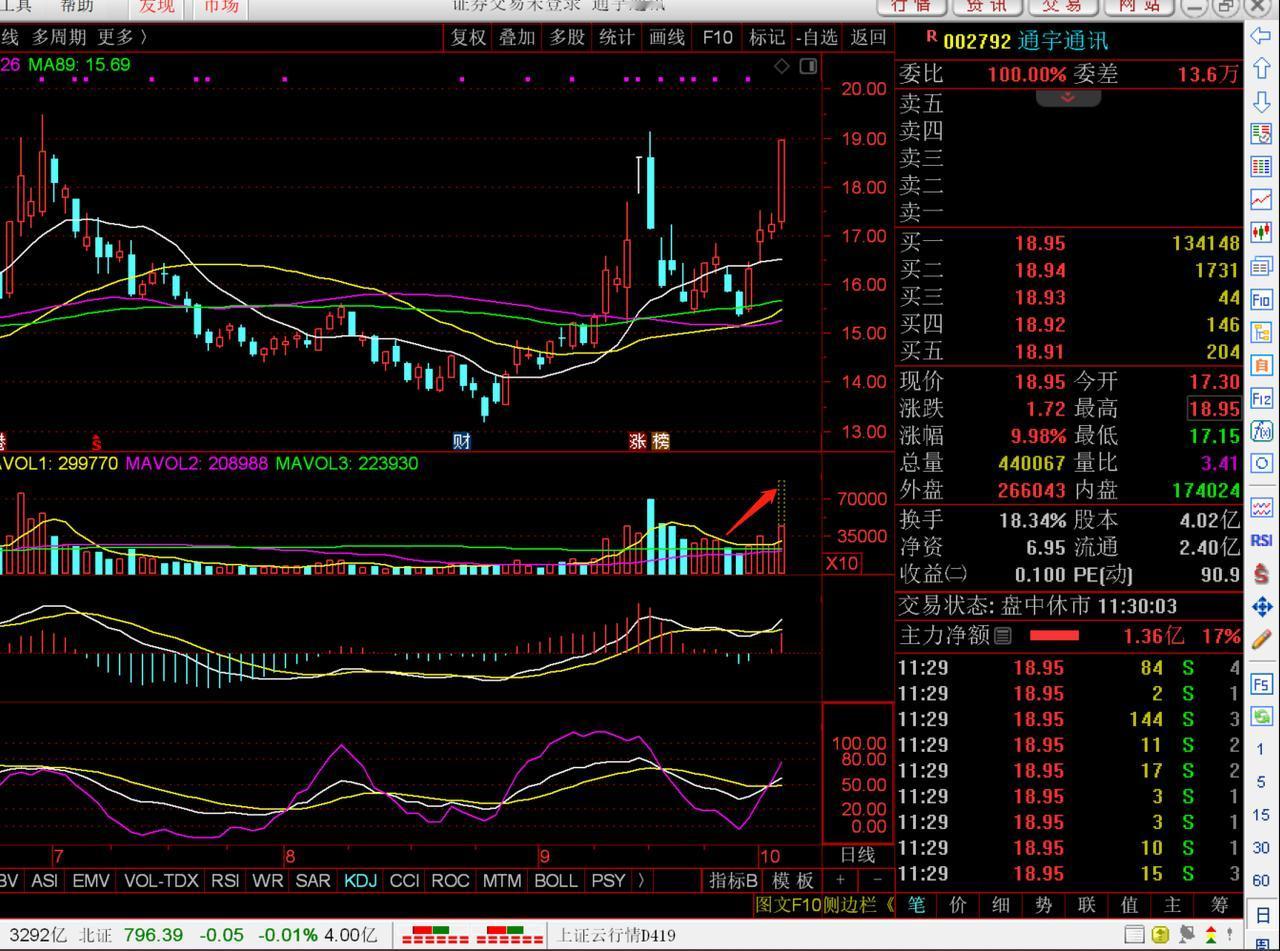
Task: Select the pencil drawing tool icon
Action: point(1261,638)
